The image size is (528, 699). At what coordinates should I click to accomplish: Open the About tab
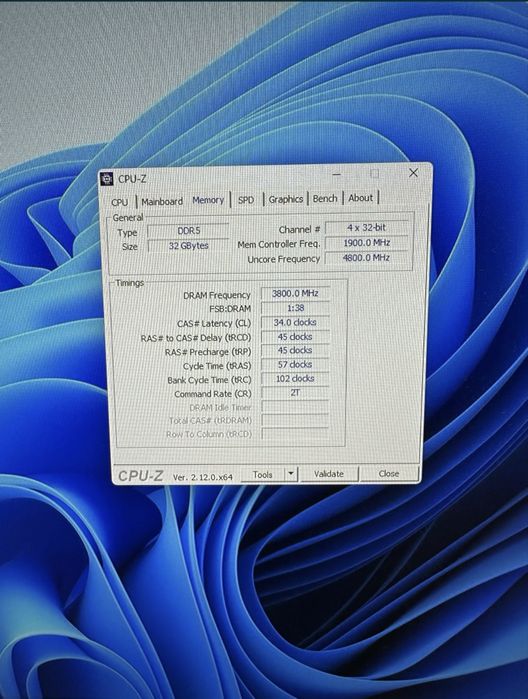360,197
